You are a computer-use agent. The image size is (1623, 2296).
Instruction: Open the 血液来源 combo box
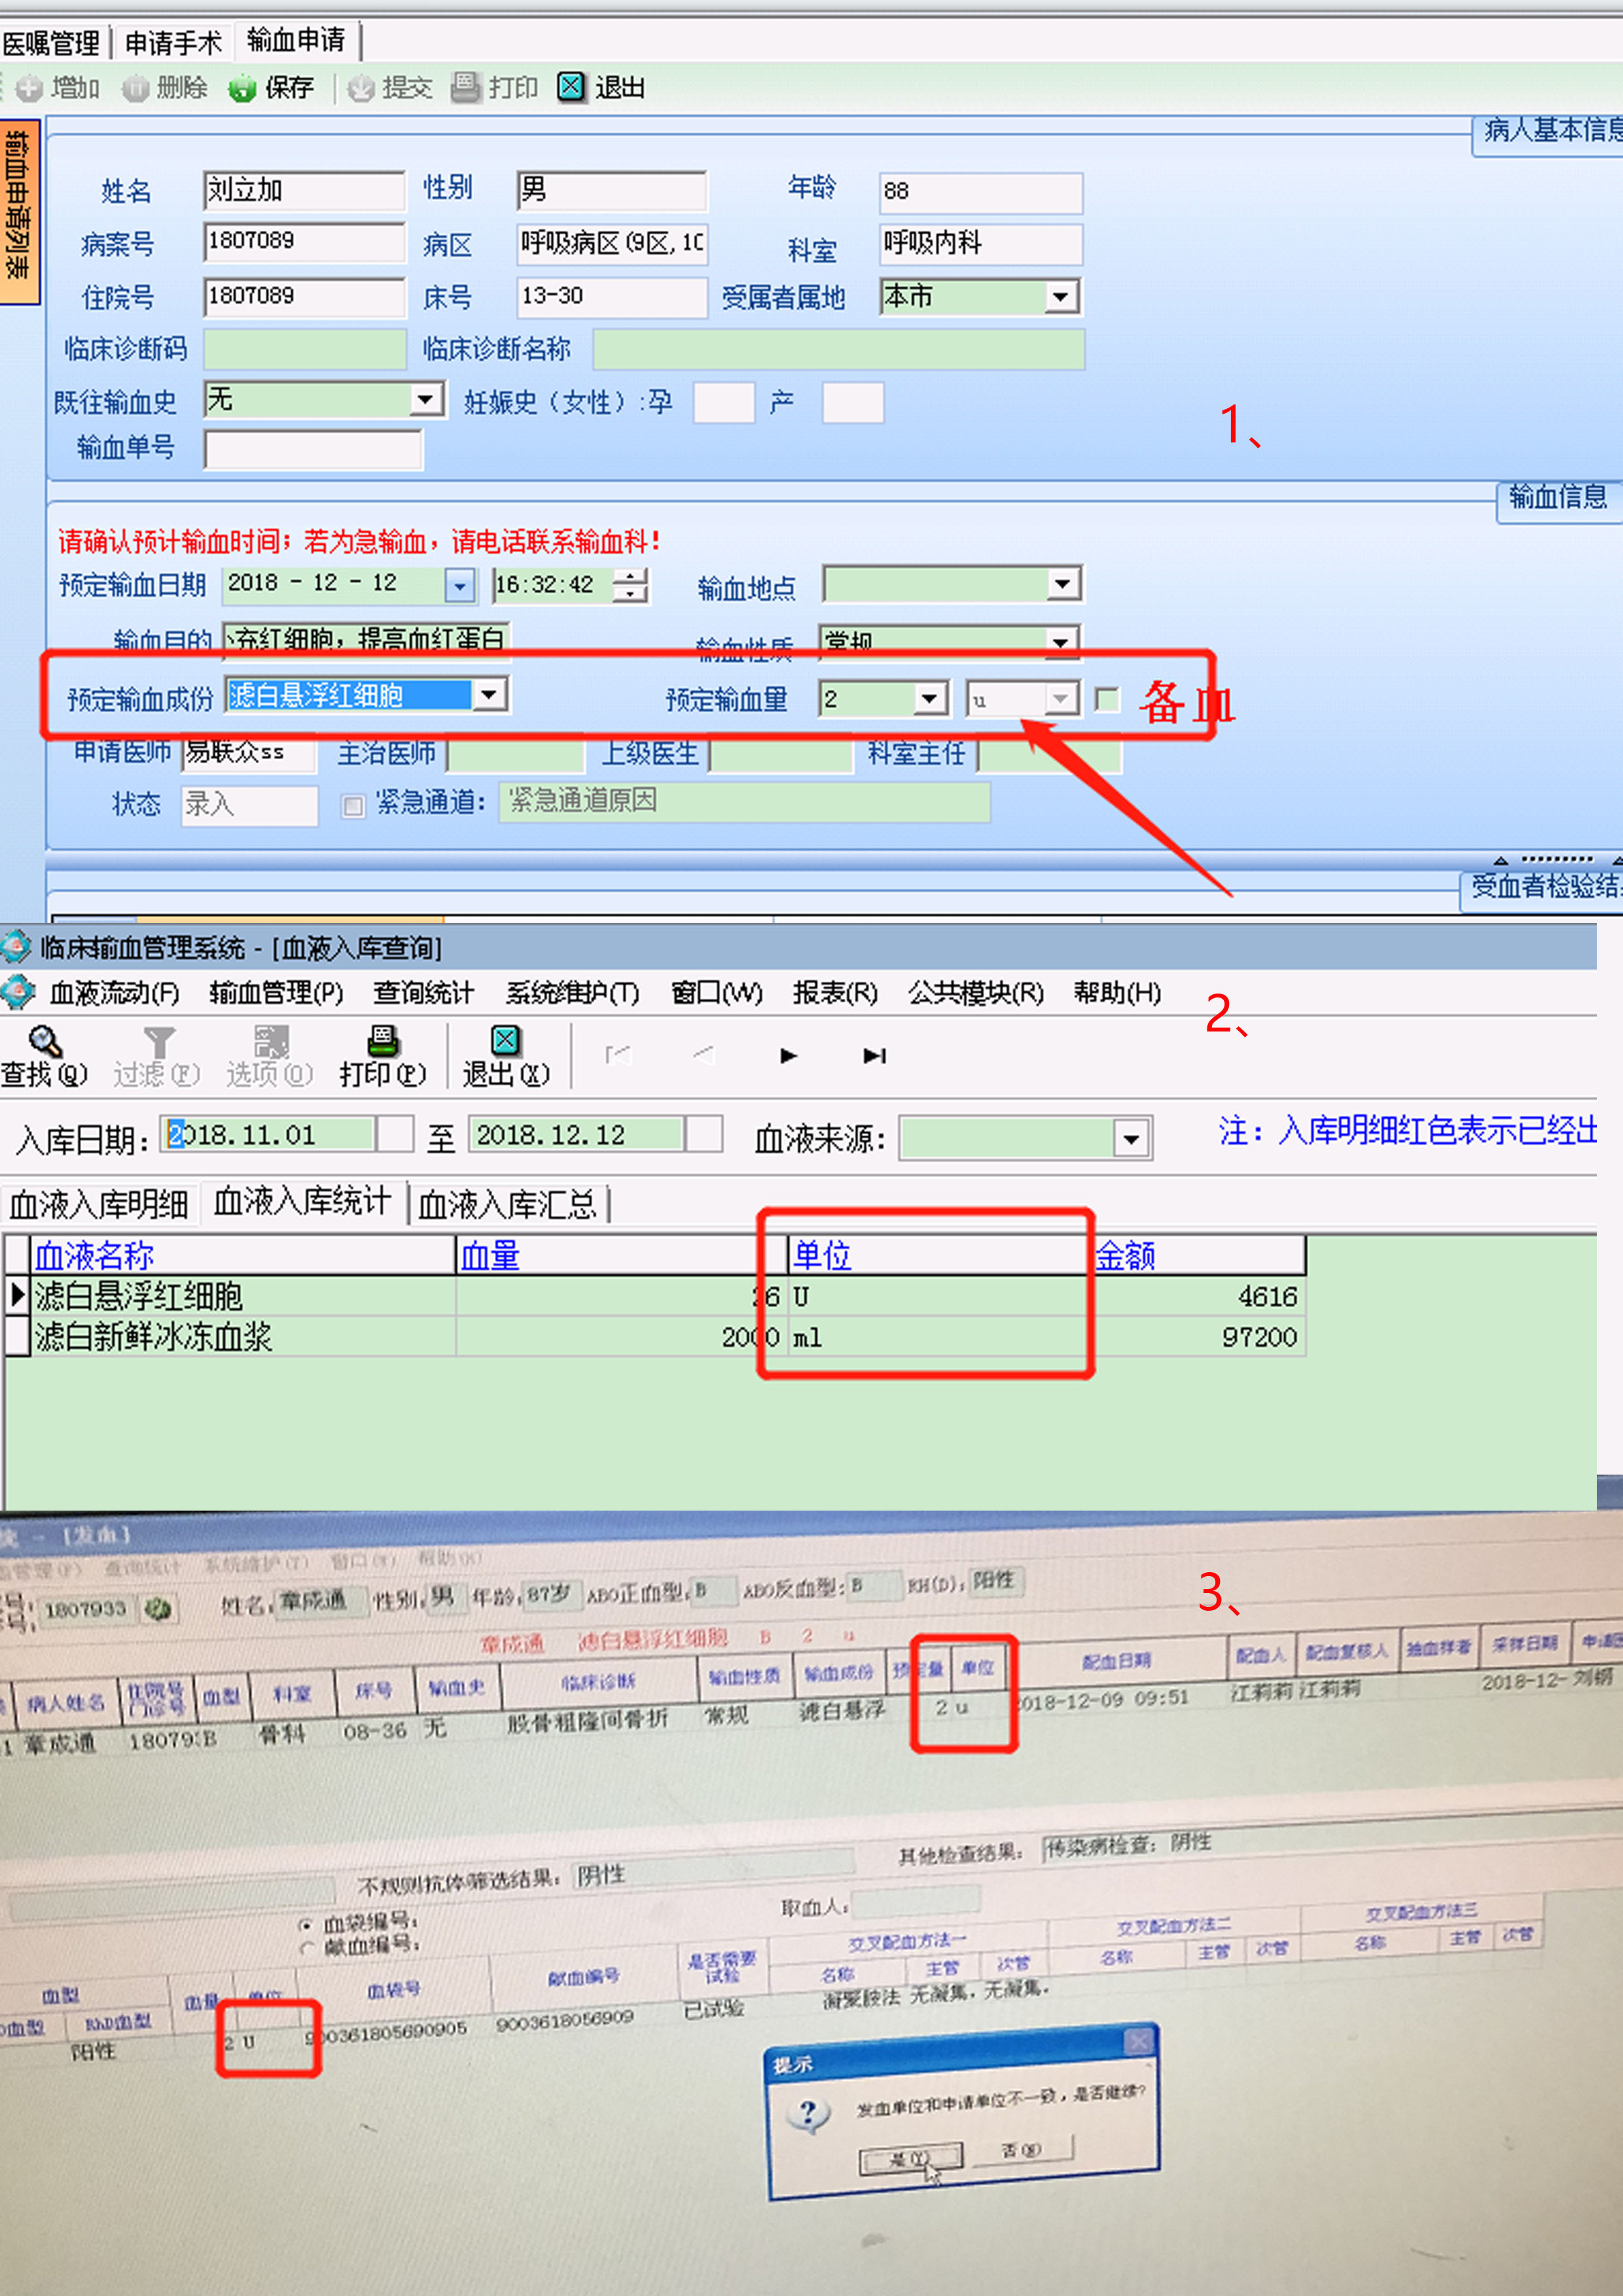coord(1130,1139)
